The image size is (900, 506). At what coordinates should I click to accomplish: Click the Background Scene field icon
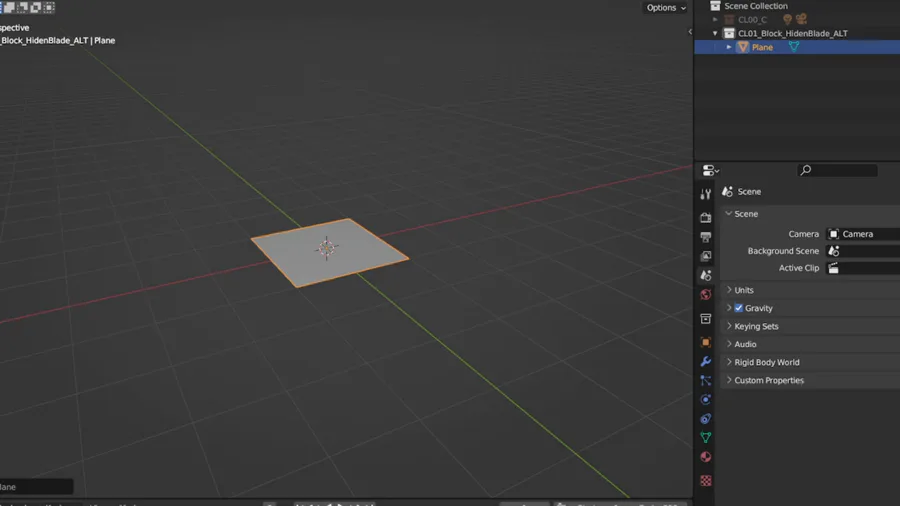[833, 251]
